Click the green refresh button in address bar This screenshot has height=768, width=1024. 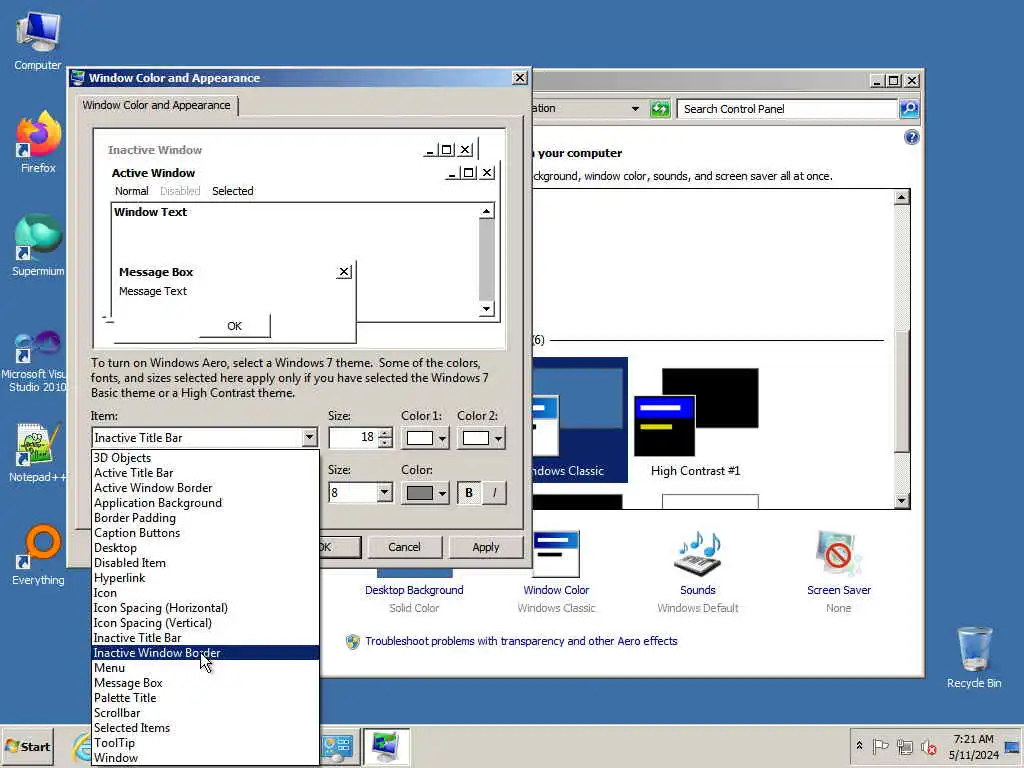660,108
